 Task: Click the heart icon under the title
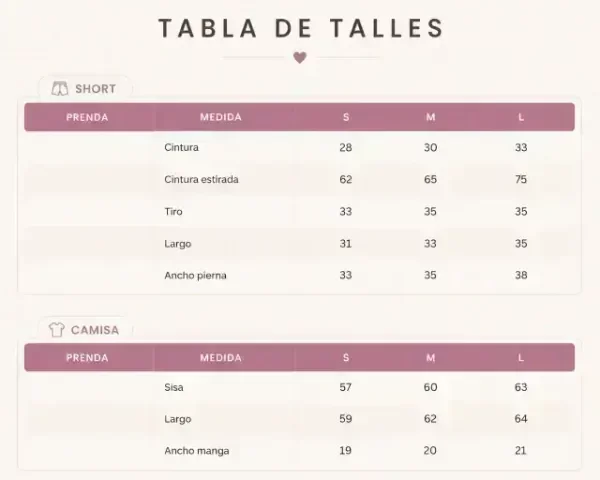pos(300,57)
